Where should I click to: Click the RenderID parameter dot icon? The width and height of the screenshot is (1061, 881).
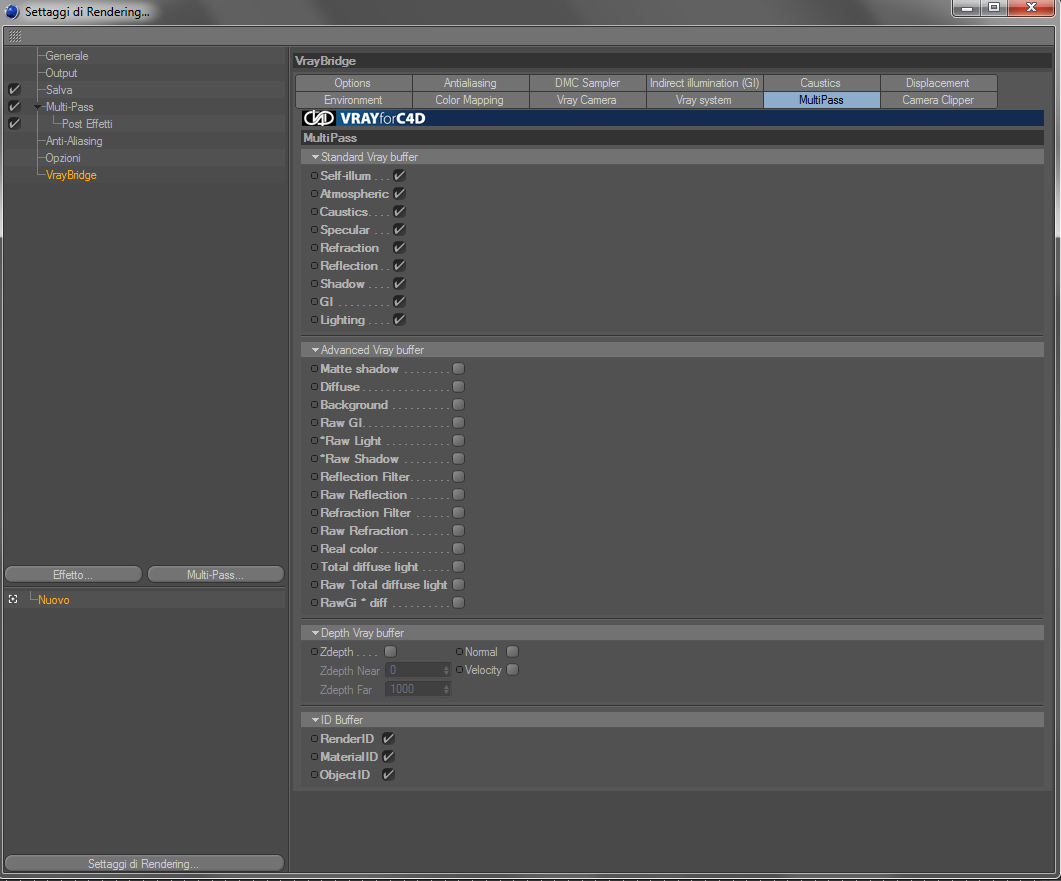314,738
